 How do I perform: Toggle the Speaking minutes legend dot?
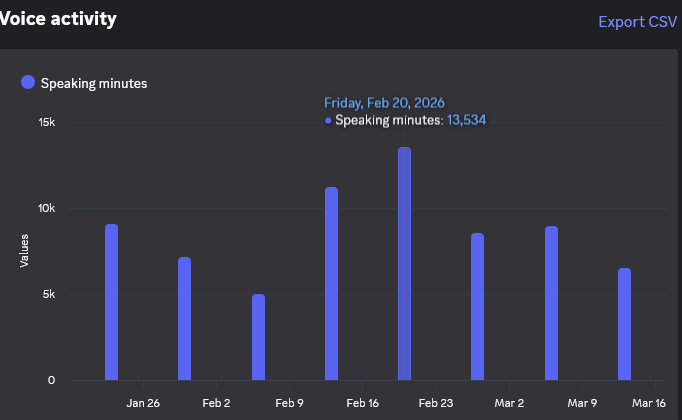tap(28, 83)
